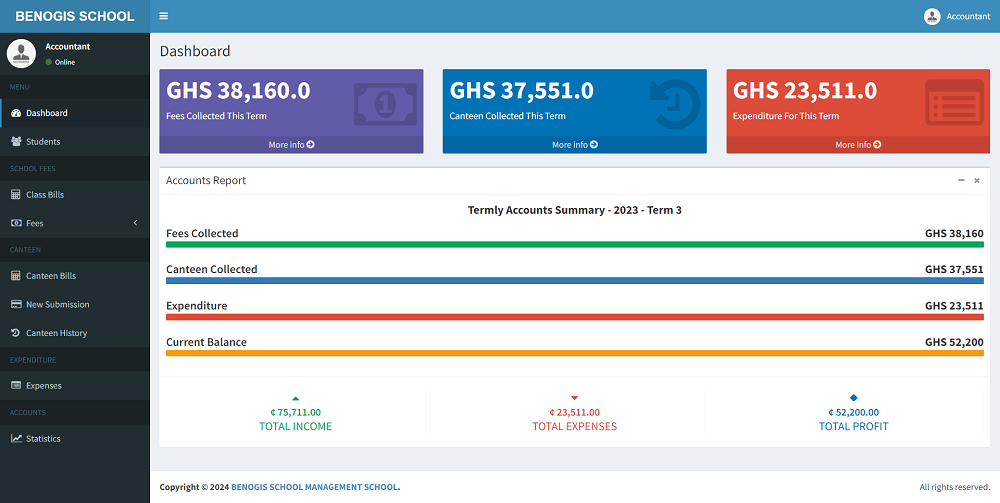Screen dimensions: 1000x503
Task: Open Students page from sidebar
Action: click(43, 142)
